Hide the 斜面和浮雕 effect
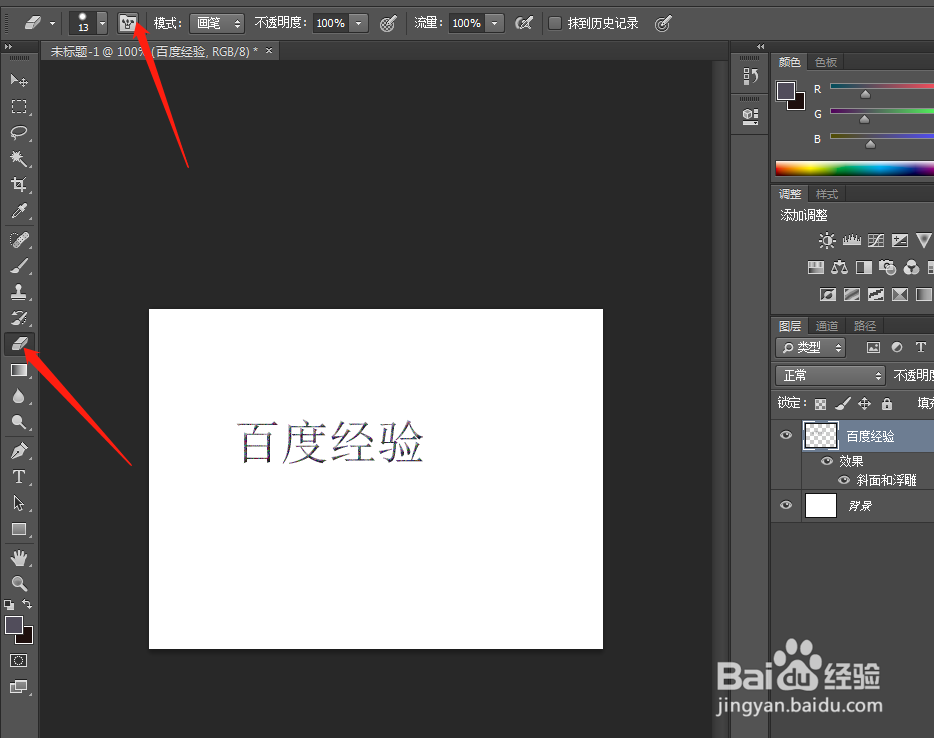The width and height of the screenshot is (934, 738). (x=844, y=480)
